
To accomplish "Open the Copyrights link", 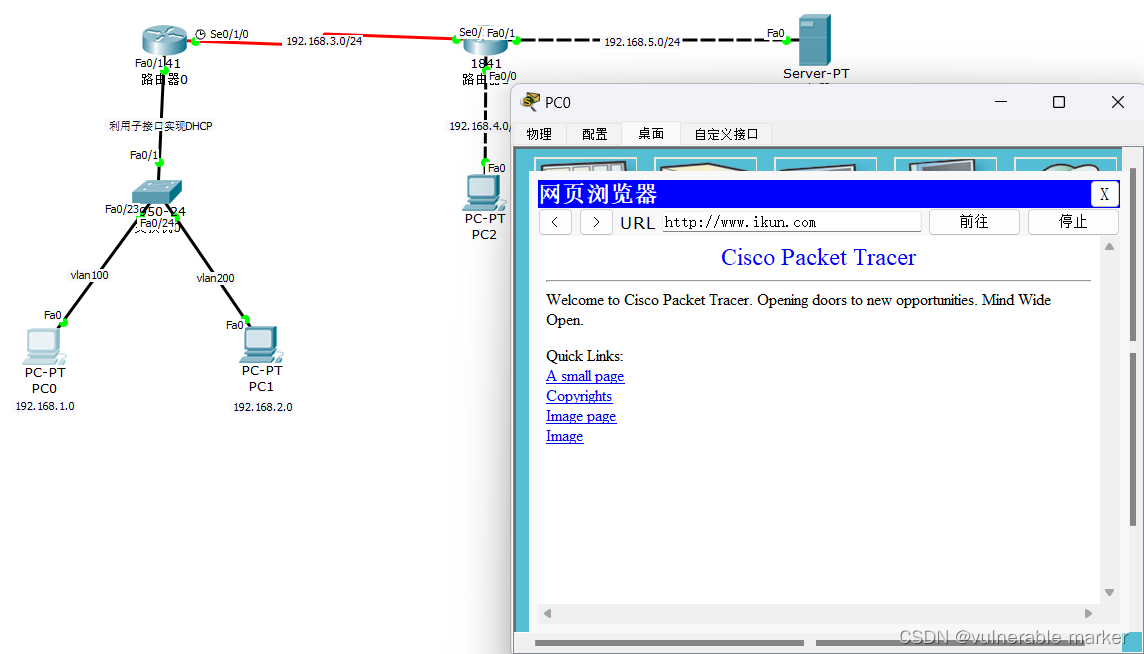I will click(x=579, y=396).
